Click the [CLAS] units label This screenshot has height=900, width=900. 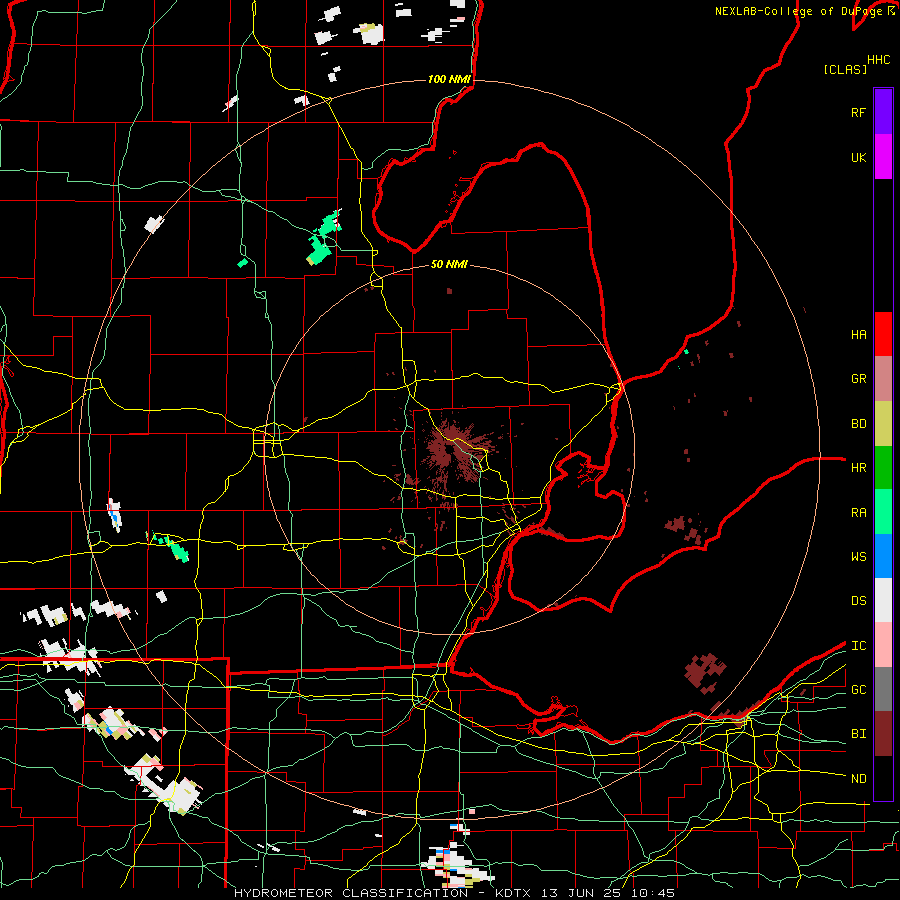click(845, 69)
